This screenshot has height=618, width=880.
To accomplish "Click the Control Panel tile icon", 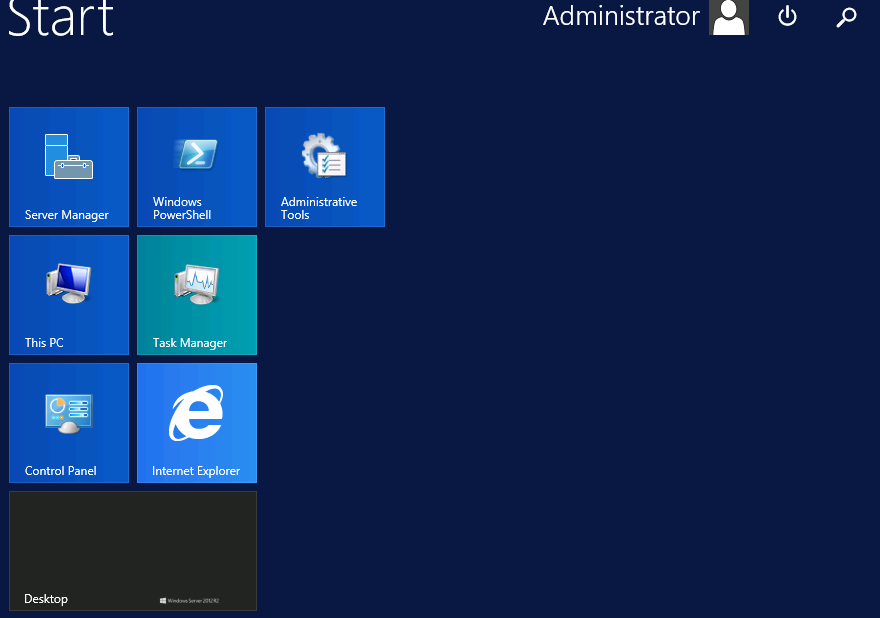I will click(x=69, y=412).
